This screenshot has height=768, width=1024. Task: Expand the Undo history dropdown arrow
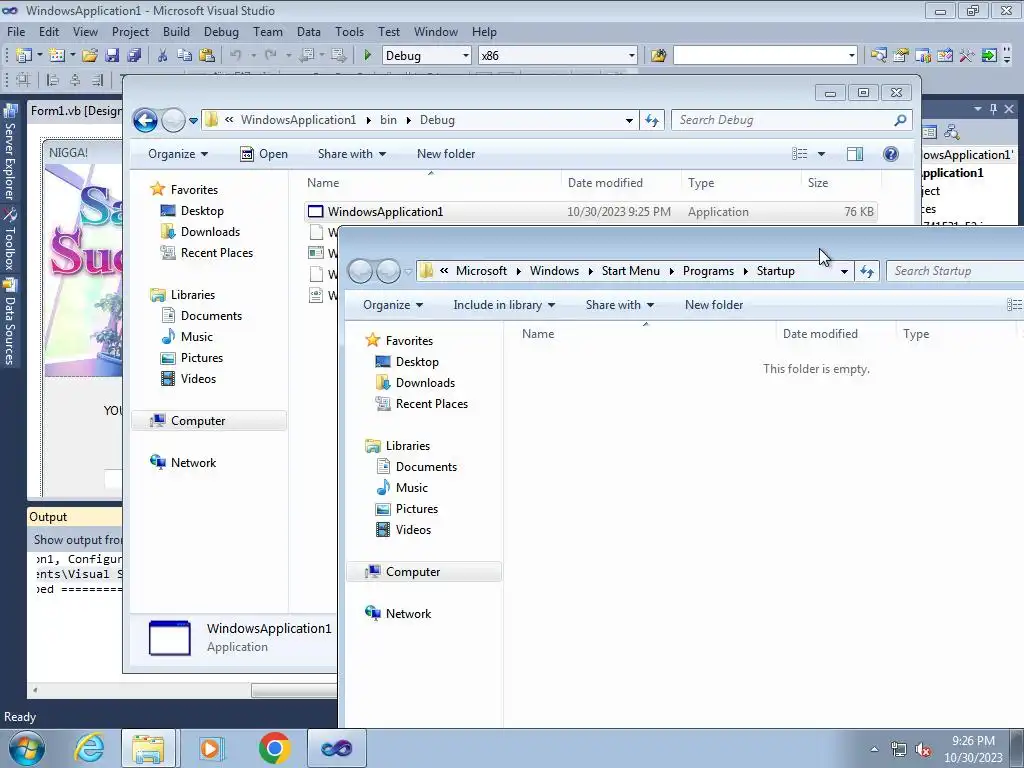[253, 56]
